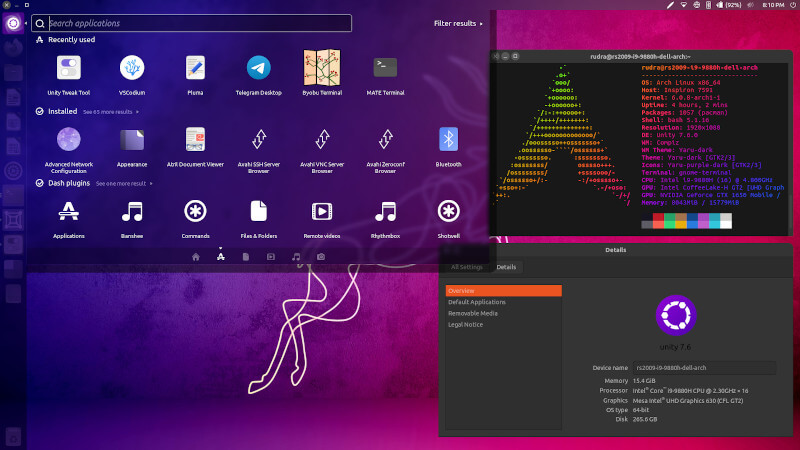This screenshot has width=800, height=450.
Task: Switch to the Home lens
Action: 195,257
